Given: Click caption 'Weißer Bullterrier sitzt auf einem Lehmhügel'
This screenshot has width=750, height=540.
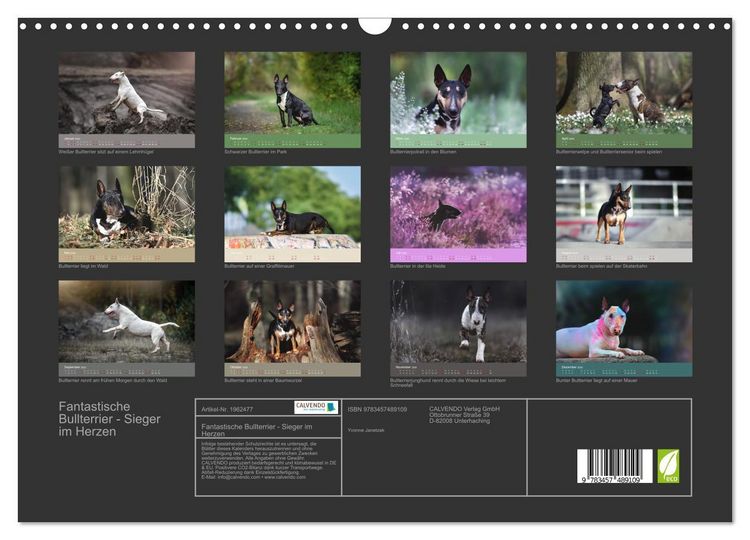Looking at the screenshot, I should [x=106, y=152].
